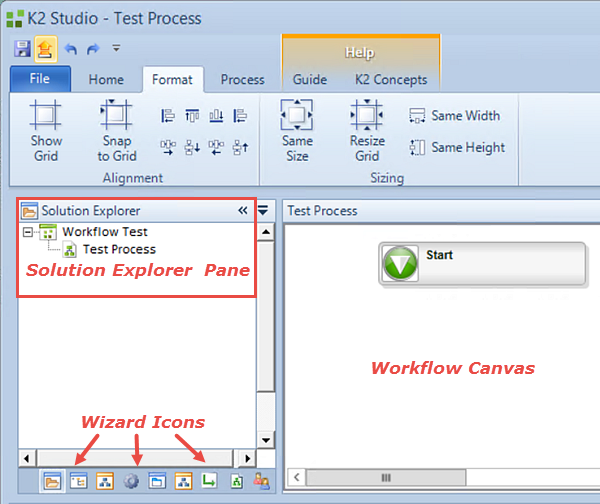Redo the action with the redo arrow
The width and height of the screenshot is (600, 504).
pyautogui.click(x=93, y=49)
